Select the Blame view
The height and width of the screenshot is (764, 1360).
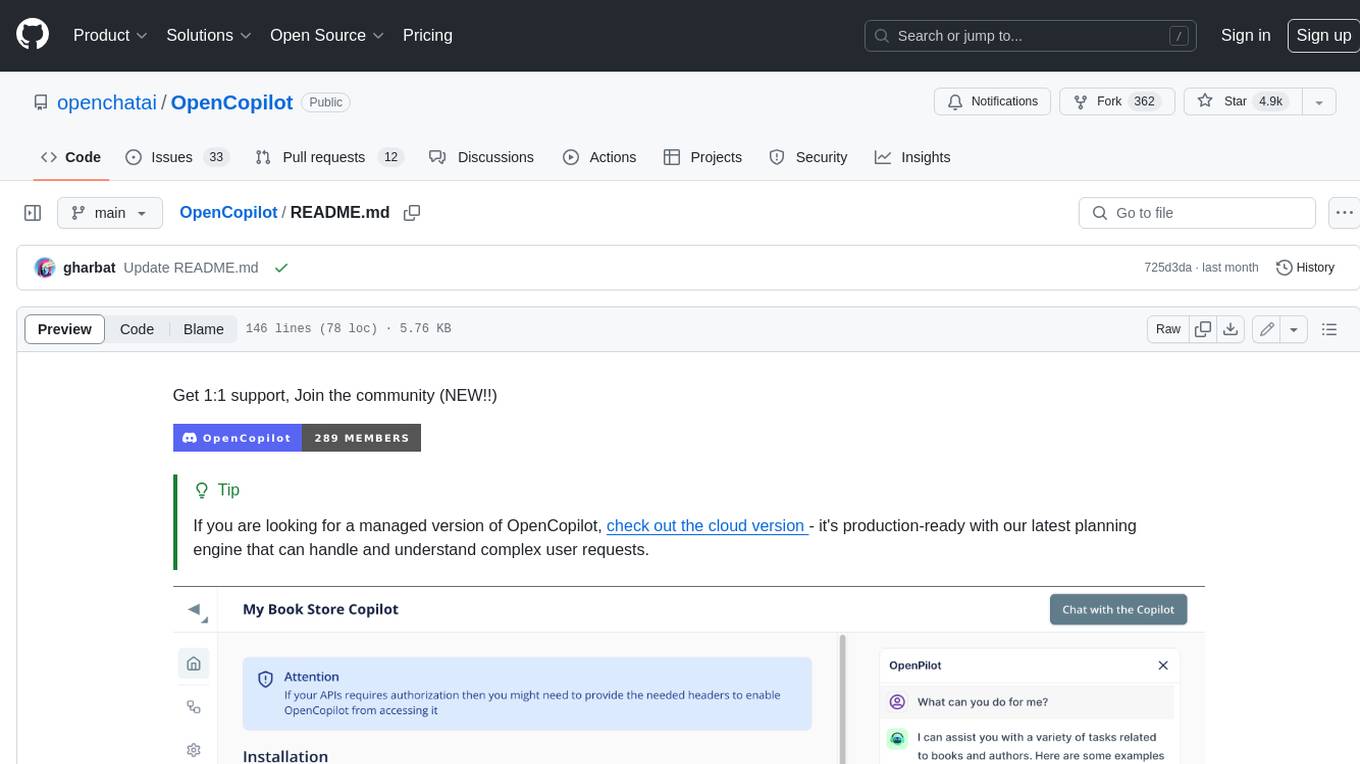click(203, 329)
